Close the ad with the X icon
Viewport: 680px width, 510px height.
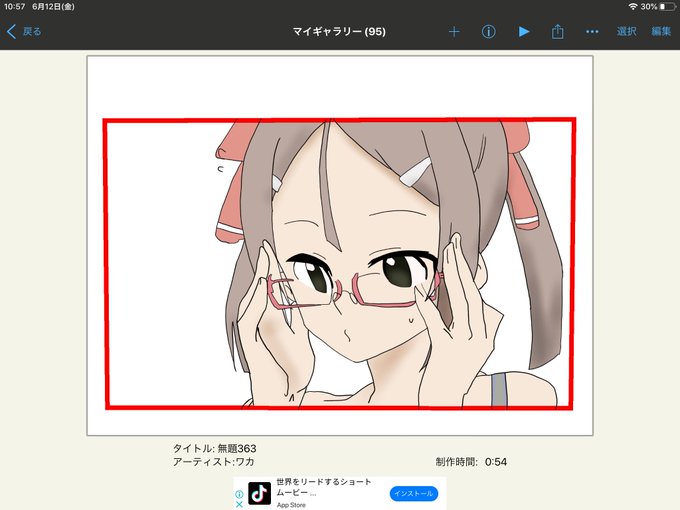click(239, 504)
